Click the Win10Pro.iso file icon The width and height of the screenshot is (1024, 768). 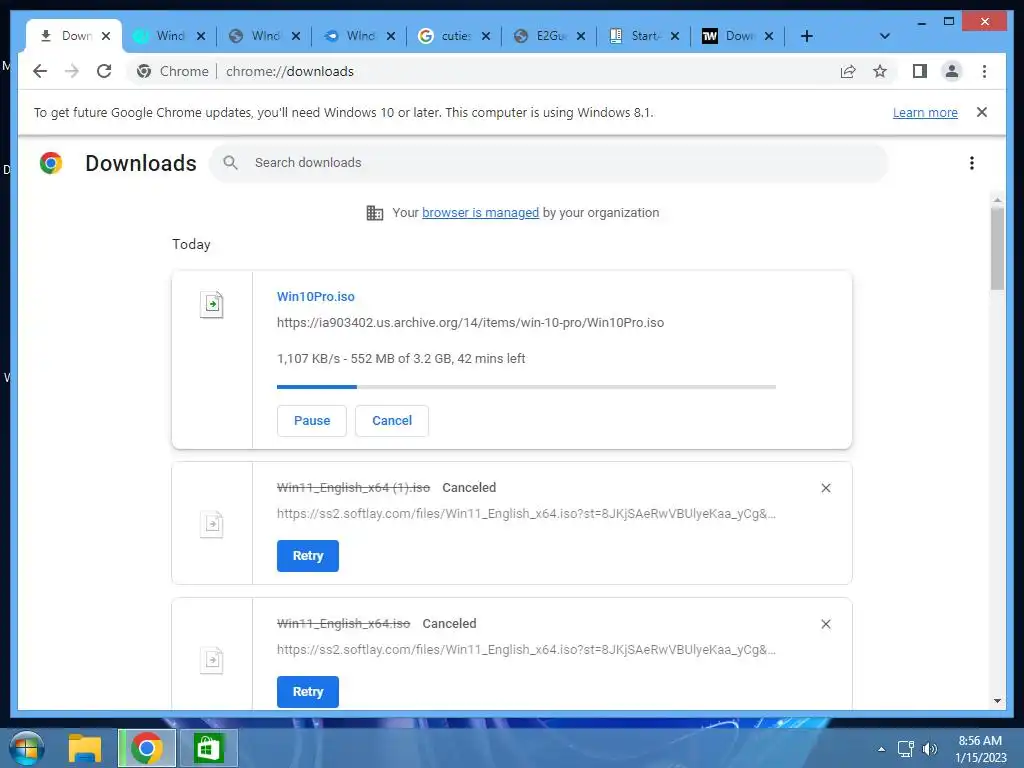click(x=212, y=304)
